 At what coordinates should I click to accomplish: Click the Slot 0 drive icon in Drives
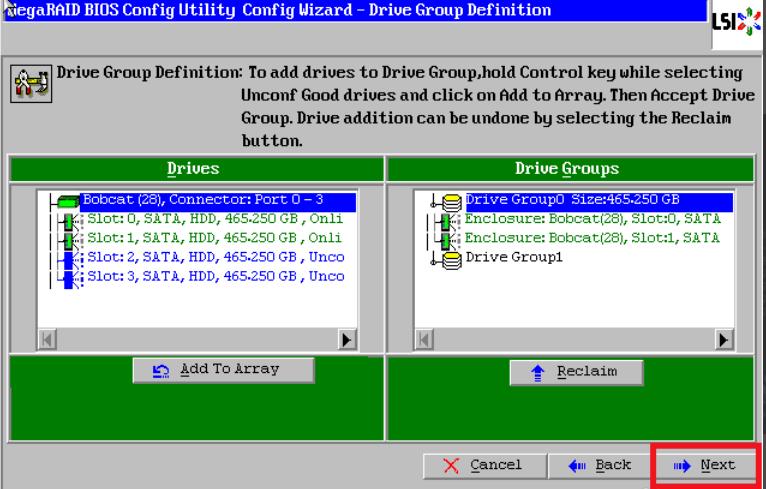(x=70, y=221)
